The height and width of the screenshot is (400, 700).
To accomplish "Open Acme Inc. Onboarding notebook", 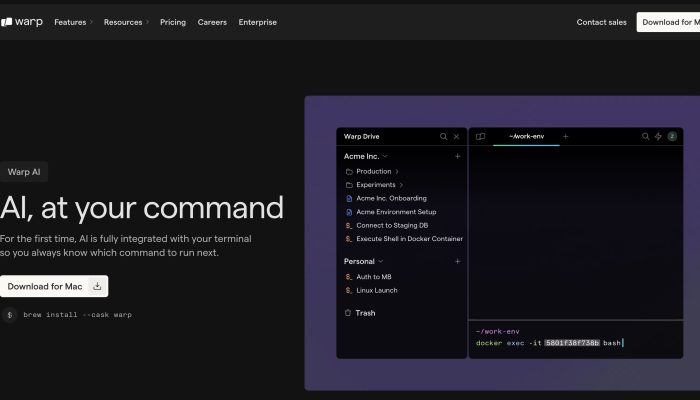I will click(x=392, y=198).
